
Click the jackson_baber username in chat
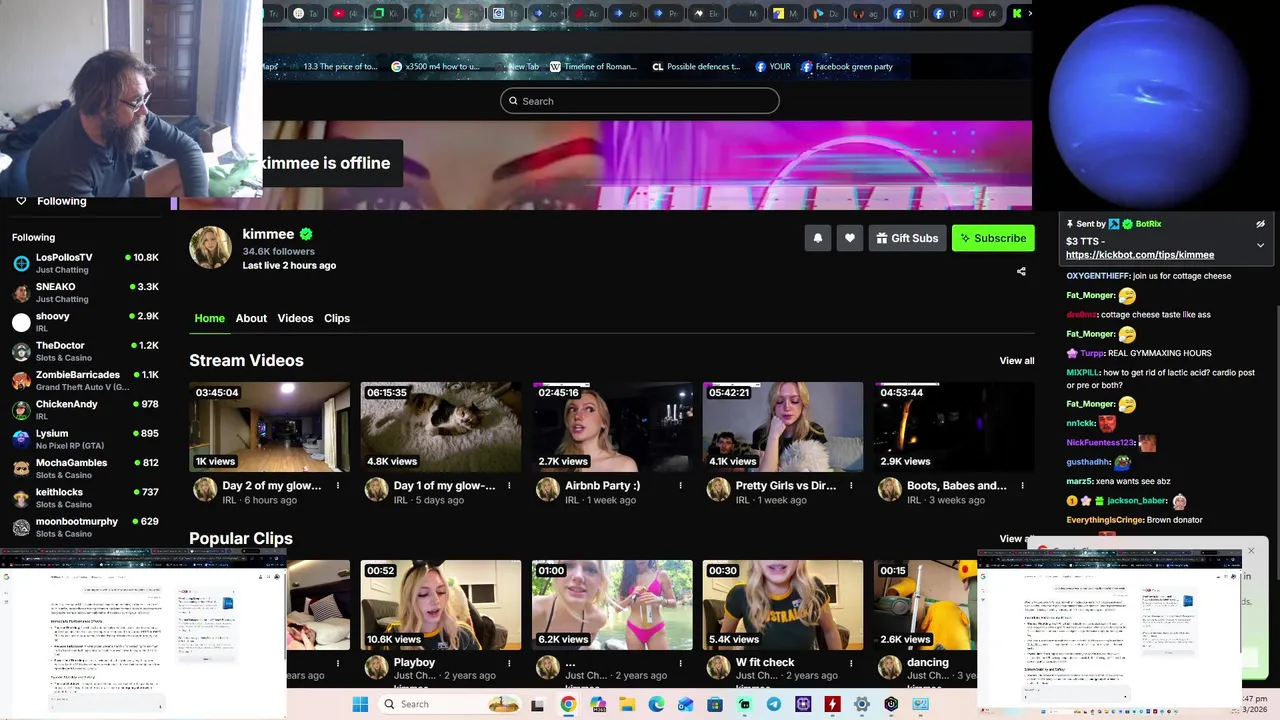click(1136, 500)
